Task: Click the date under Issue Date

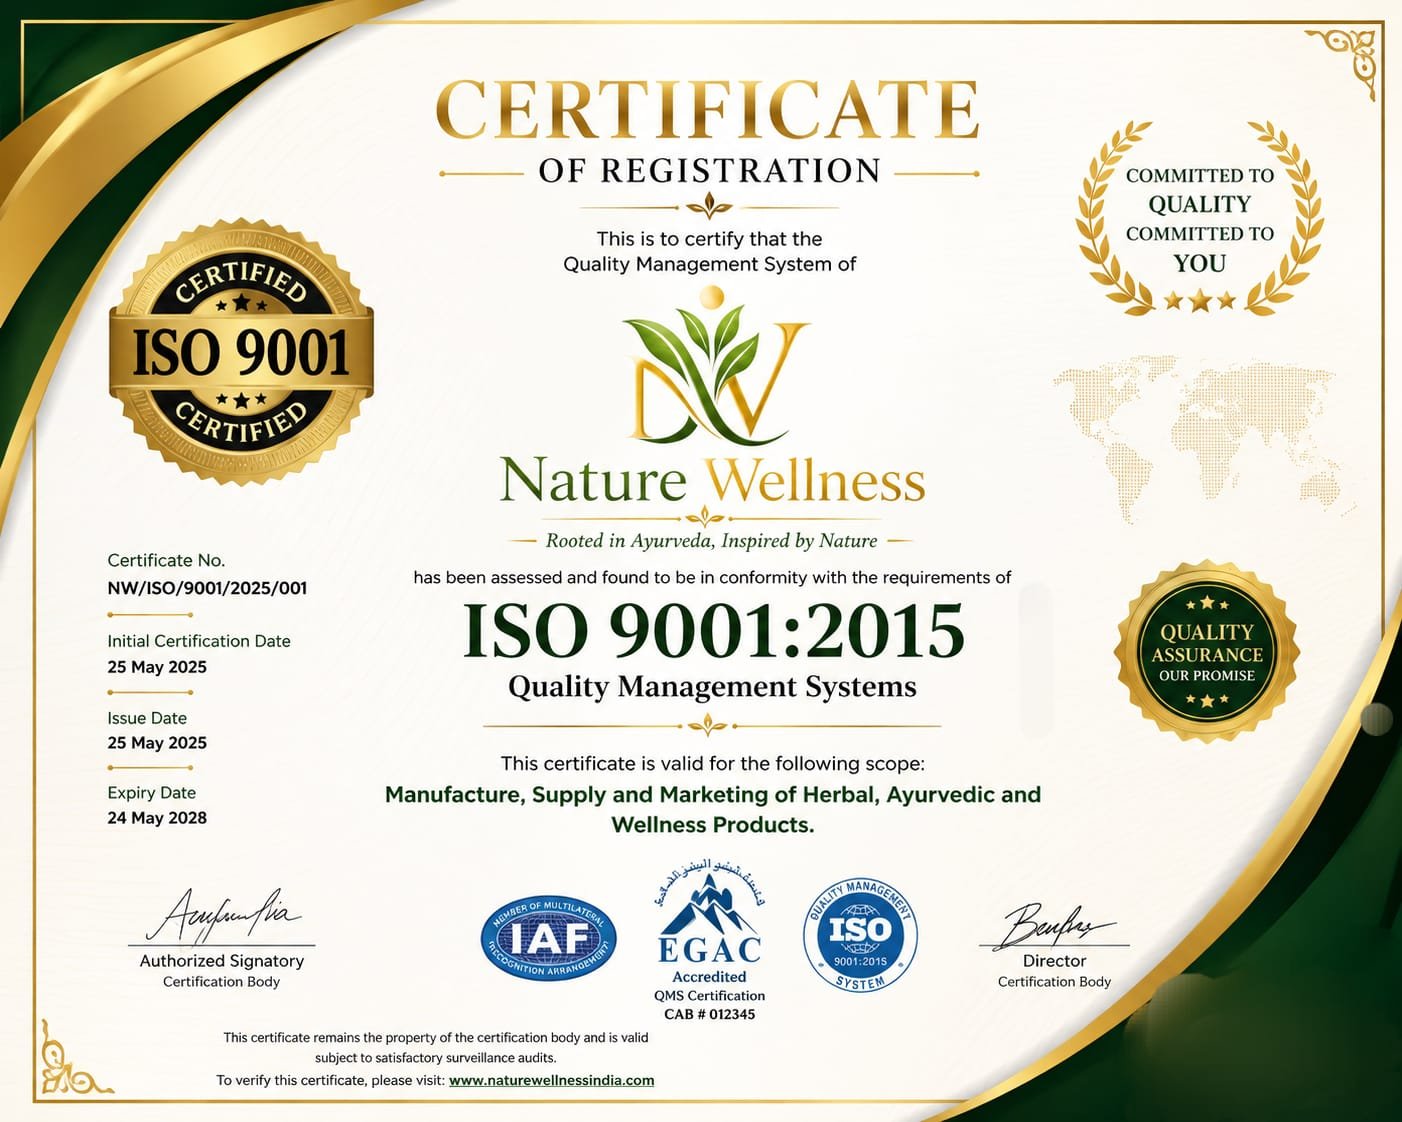Action: tap(157, 743)
